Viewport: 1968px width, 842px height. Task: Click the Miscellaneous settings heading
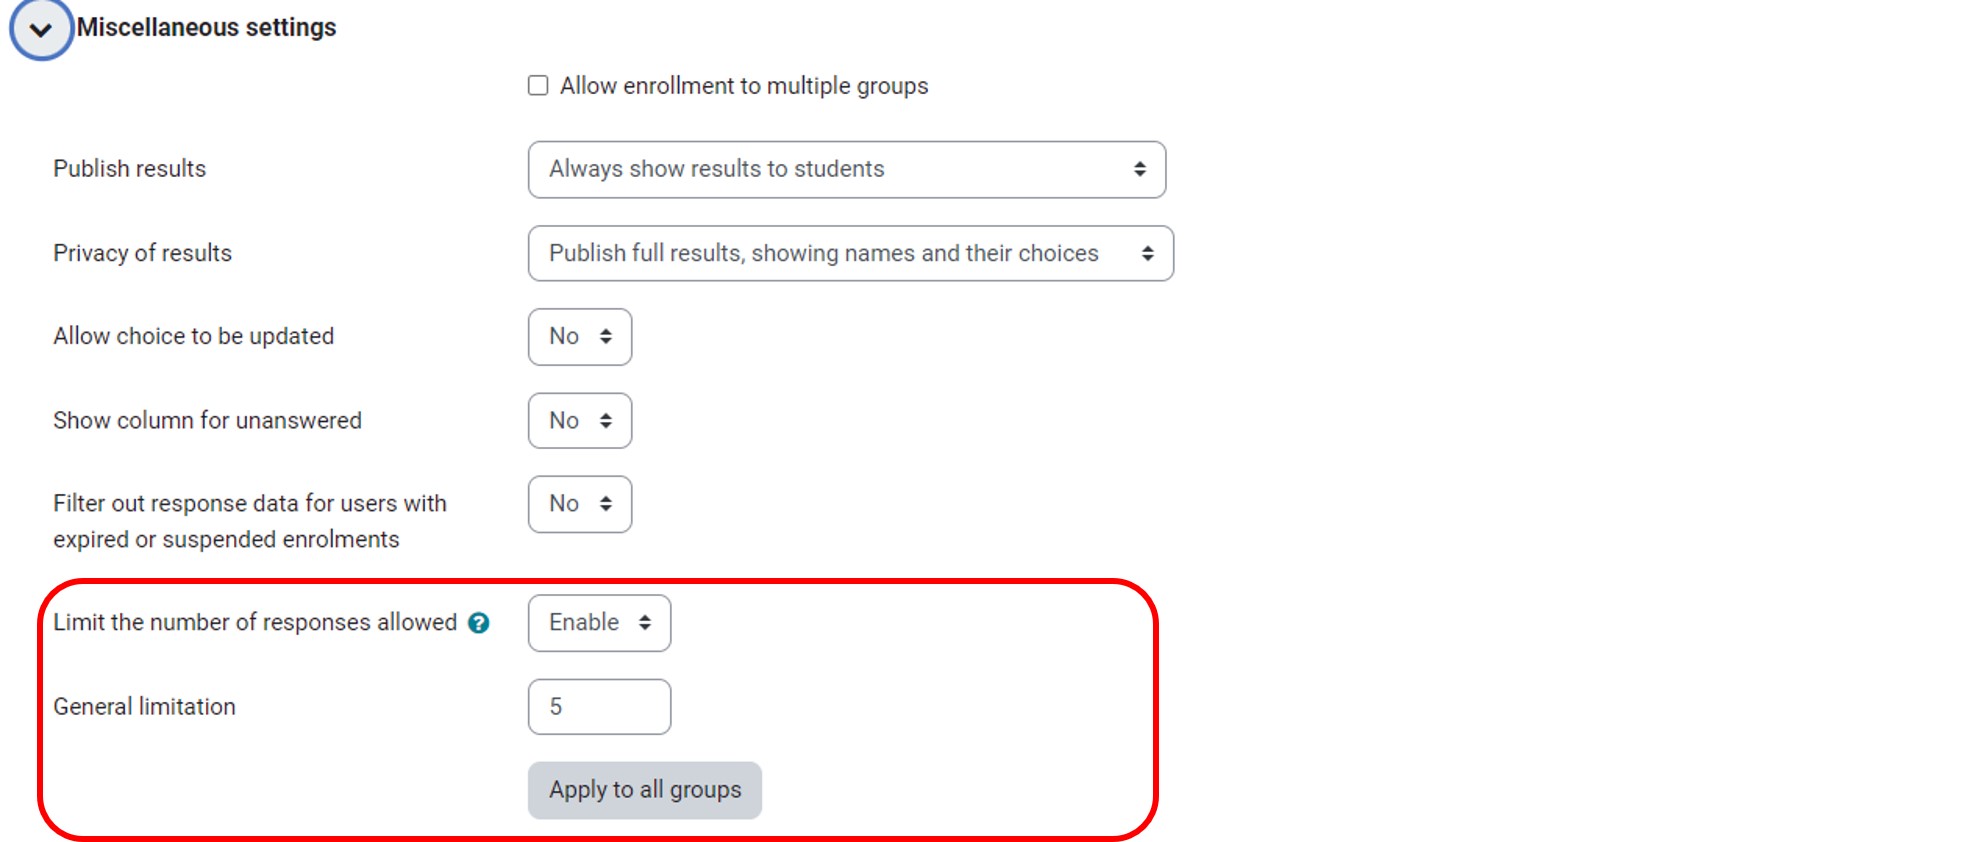pos(206,27)
